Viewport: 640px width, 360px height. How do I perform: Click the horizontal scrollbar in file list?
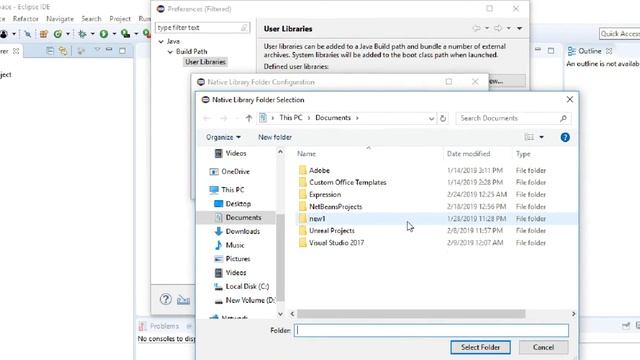pos(411,314)
